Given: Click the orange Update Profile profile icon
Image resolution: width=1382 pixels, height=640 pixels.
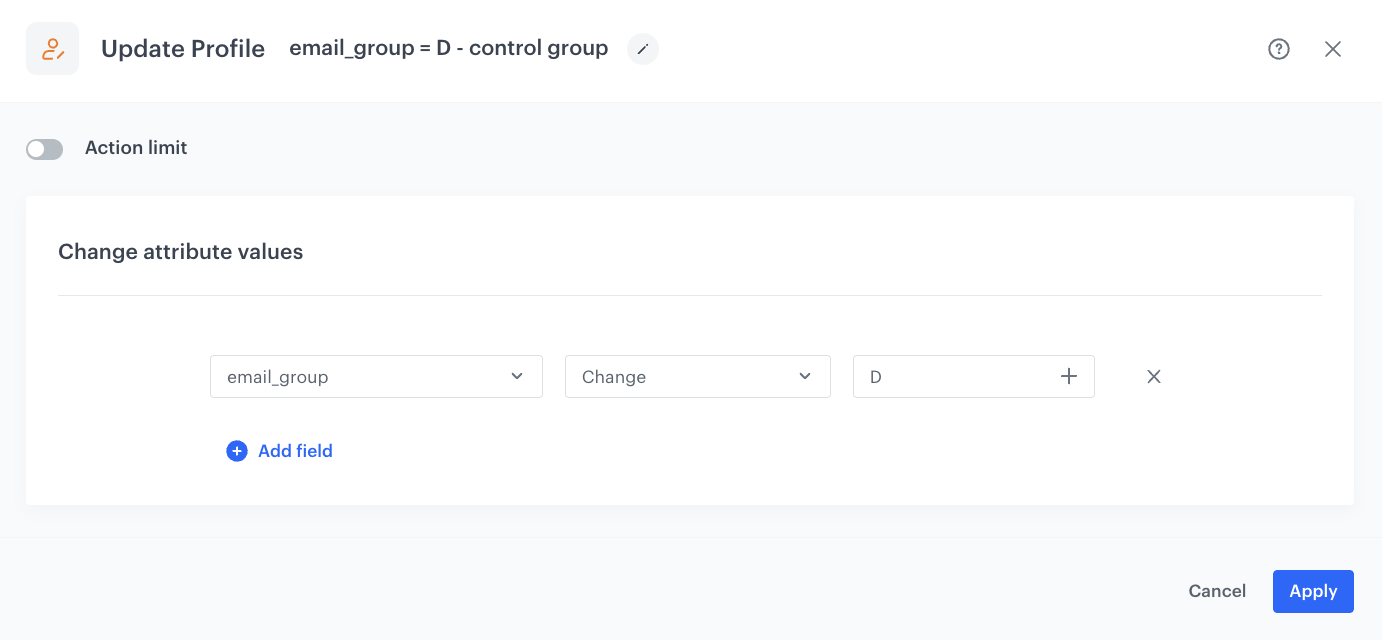Looking at the screenshot, I should [x=52, y=48].
